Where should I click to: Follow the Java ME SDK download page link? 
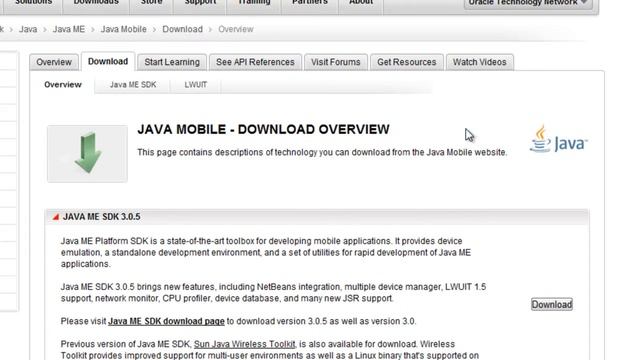(166, 321)
